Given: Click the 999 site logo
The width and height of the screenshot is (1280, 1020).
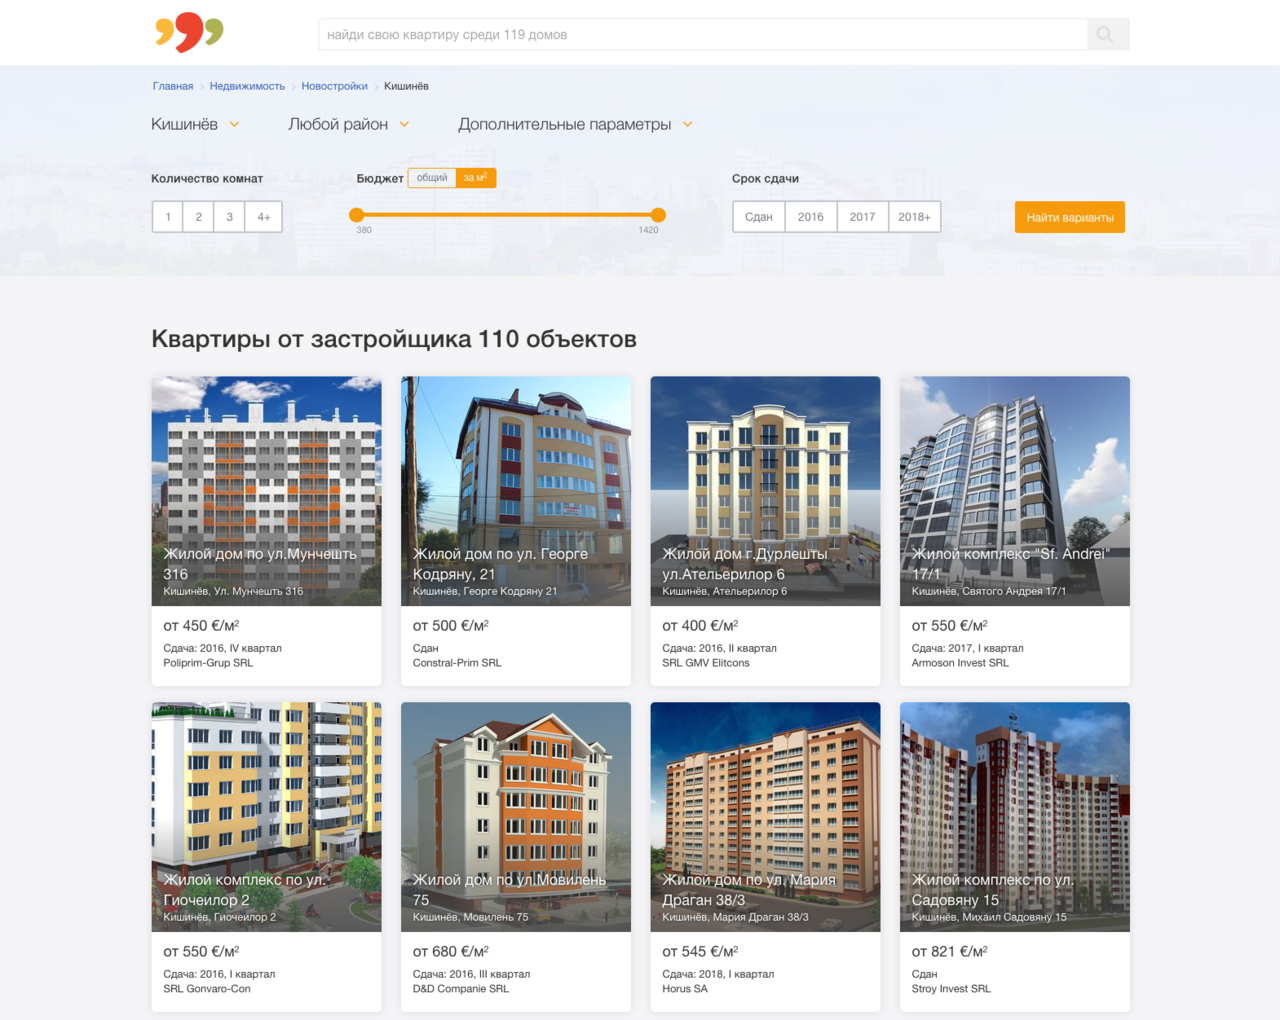Looking at the screenshot, I should click(x=189, y=33).
